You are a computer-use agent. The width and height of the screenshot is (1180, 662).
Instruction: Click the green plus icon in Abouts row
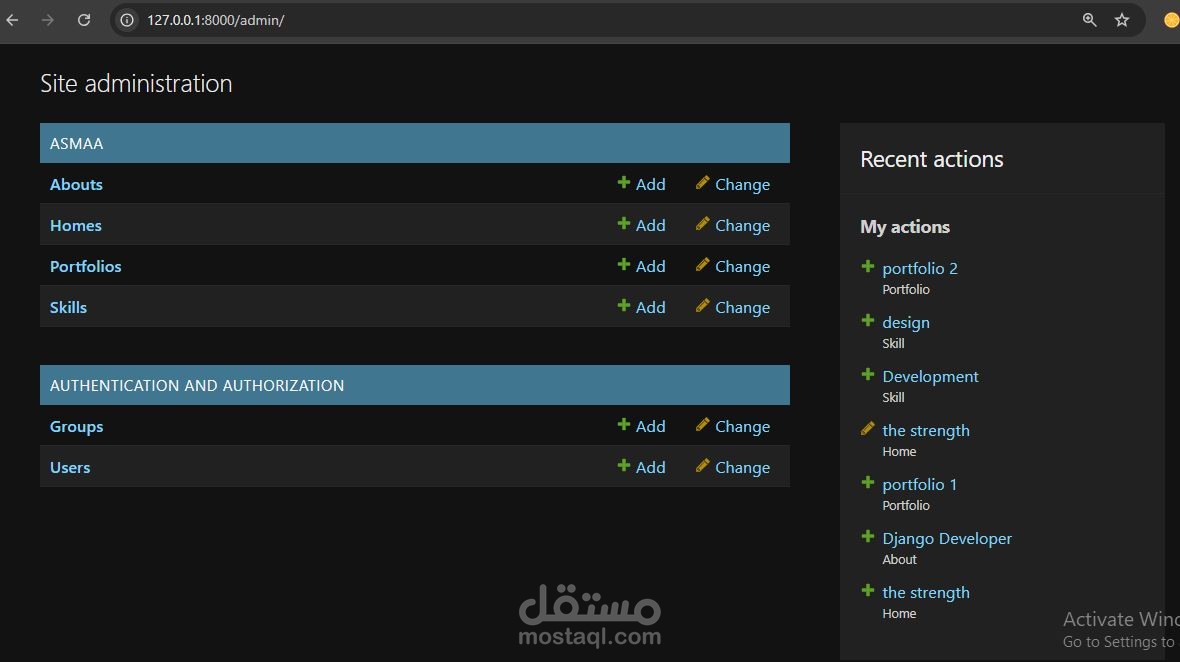tap(623, 182)
